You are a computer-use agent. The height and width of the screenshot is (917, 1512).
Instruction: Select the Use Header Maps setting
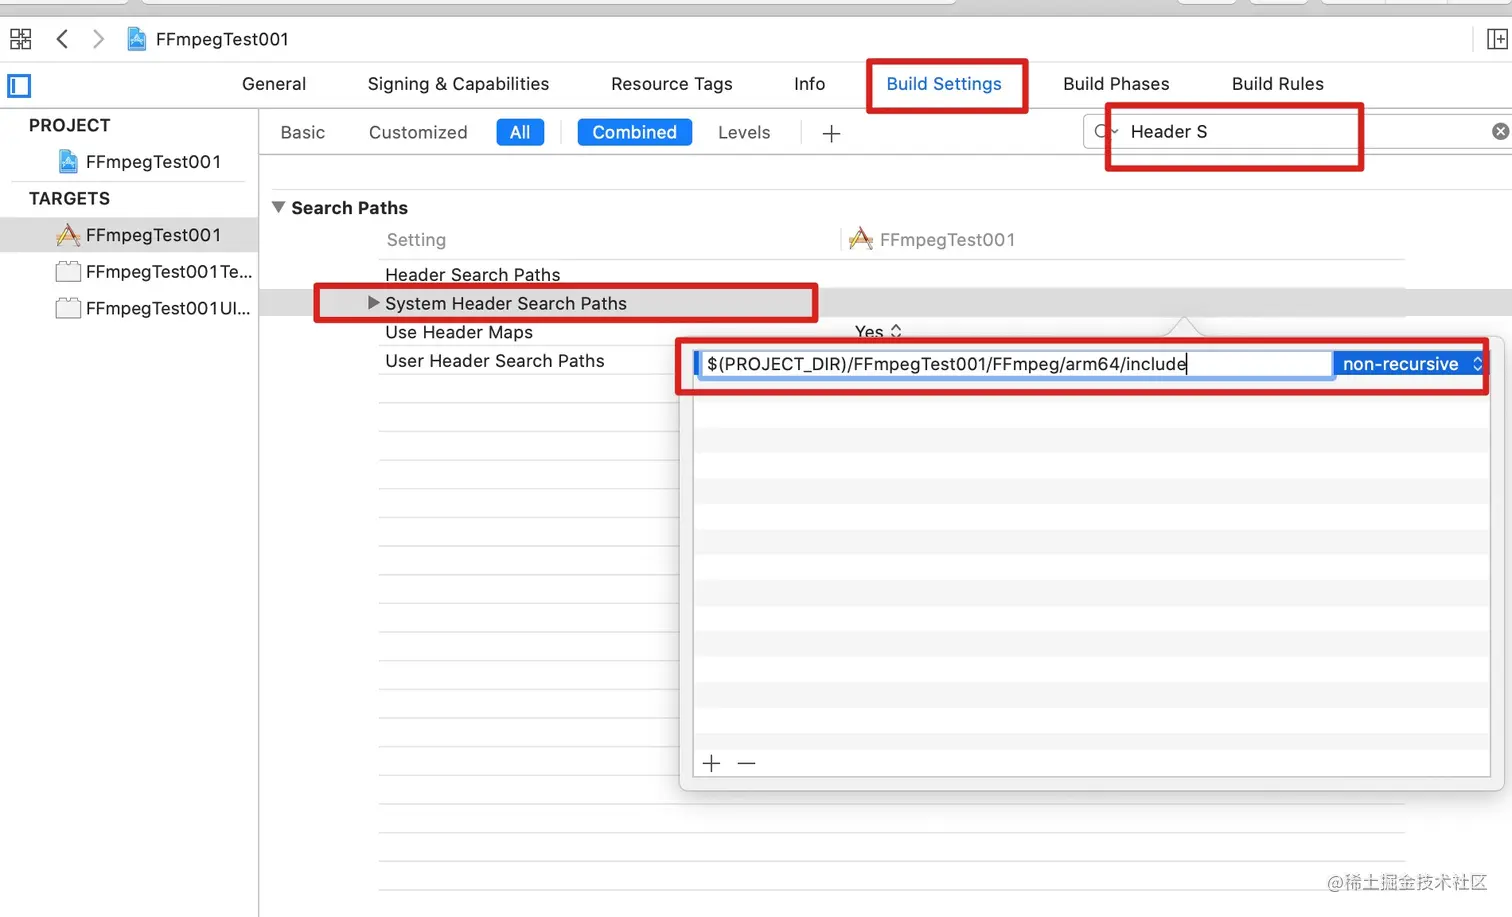[459, 332]
